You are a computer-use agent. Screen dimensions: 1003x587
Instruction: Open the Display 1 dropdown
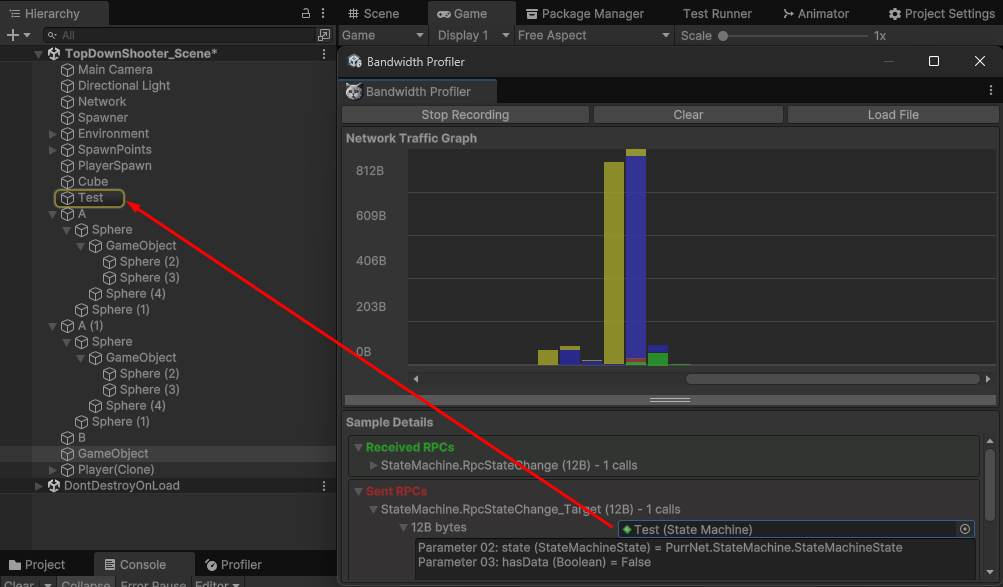[x=472, y=35]
